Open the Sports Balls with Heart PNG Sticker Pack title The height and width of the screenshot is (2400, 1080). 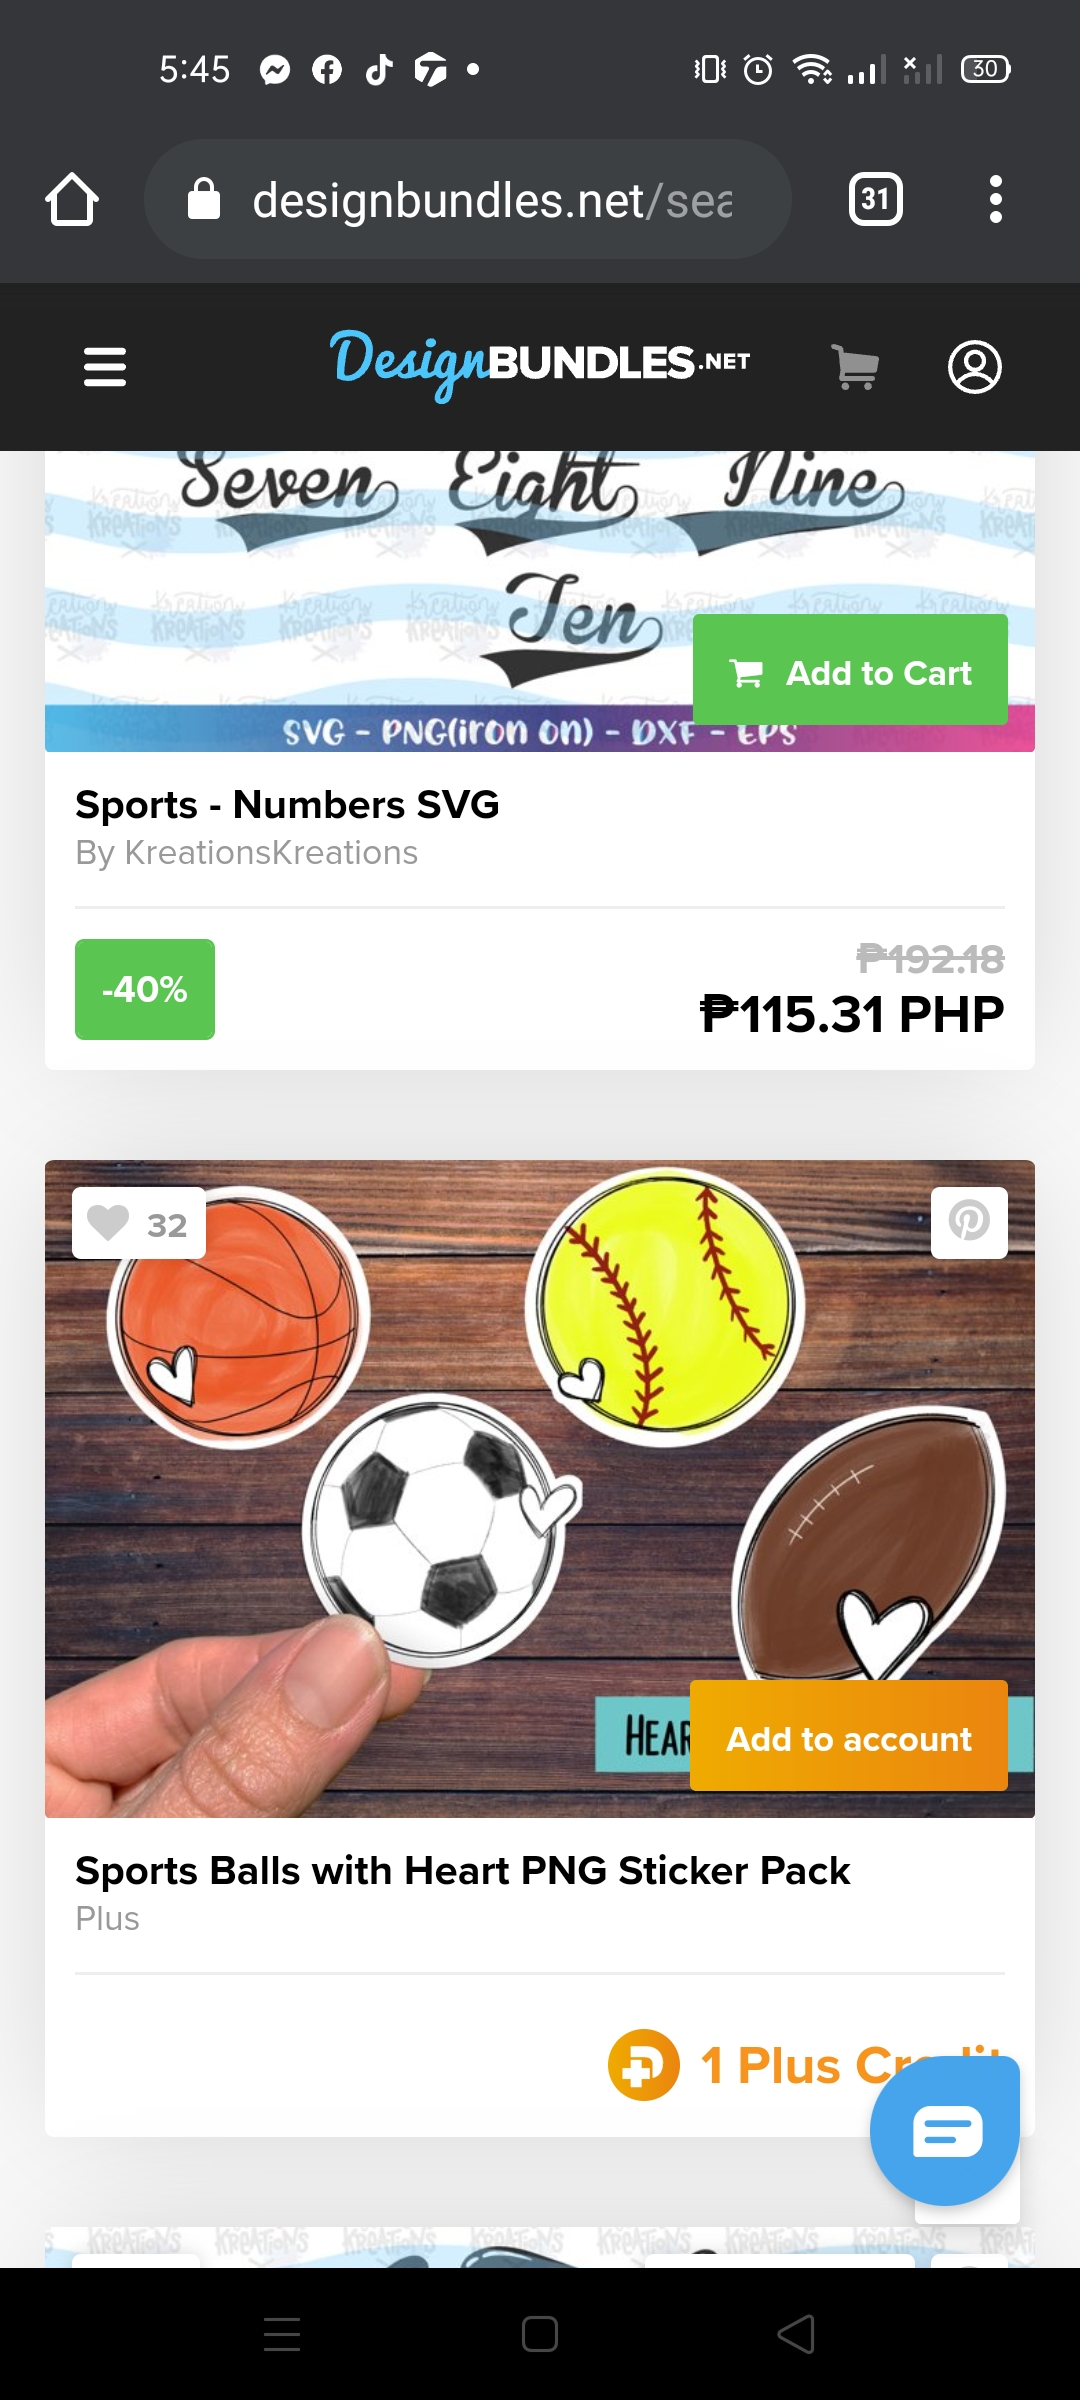pos(463,1870)
